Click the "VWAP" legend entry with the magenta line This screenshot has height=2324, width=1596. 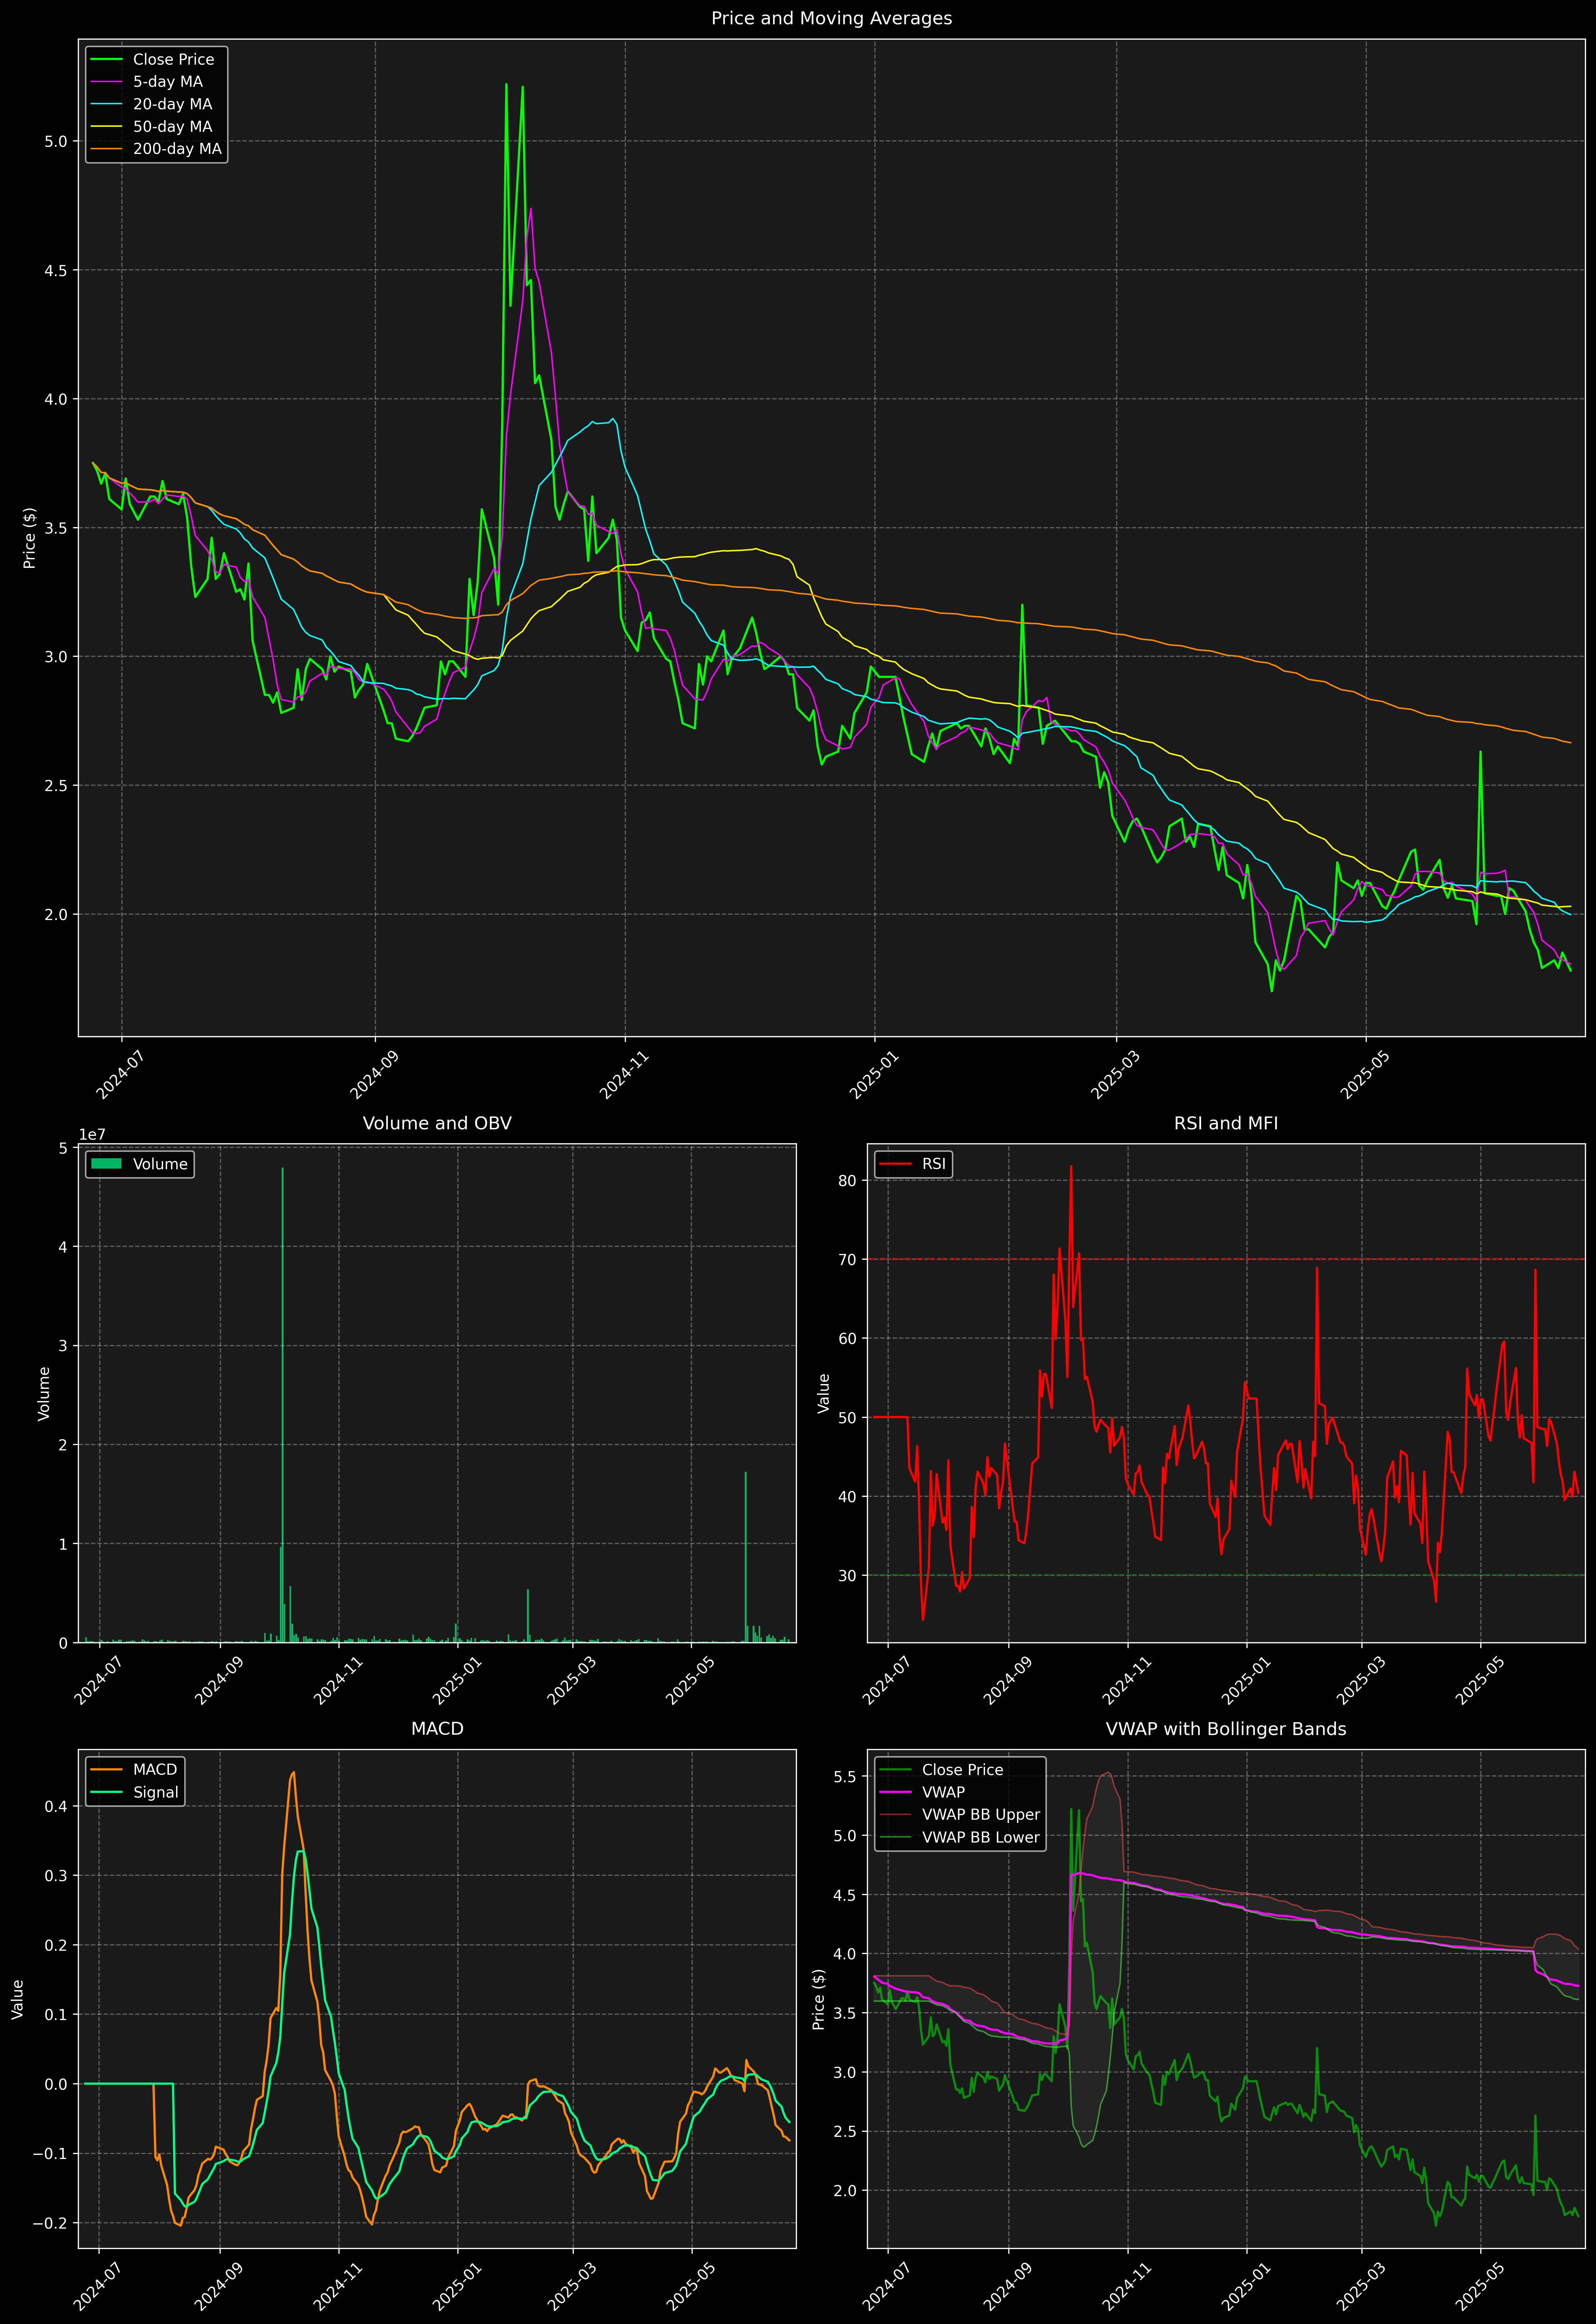tap(943, 1793)
